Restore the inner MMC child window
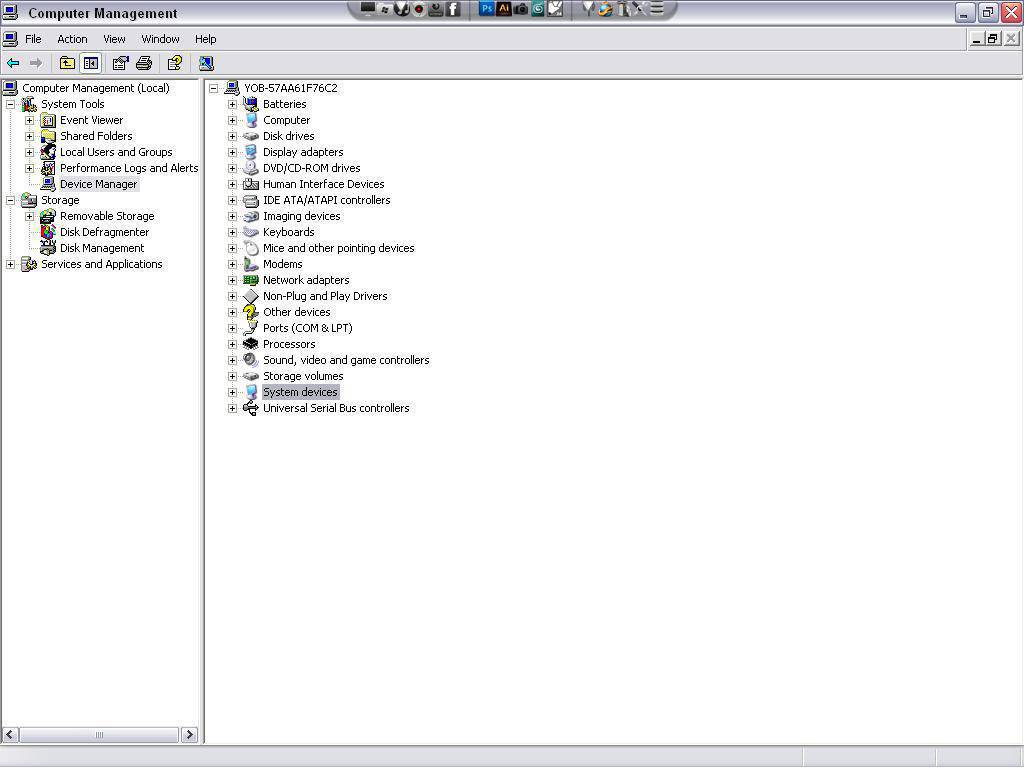This screenshot has height=768, width=1024. (993, 39)
